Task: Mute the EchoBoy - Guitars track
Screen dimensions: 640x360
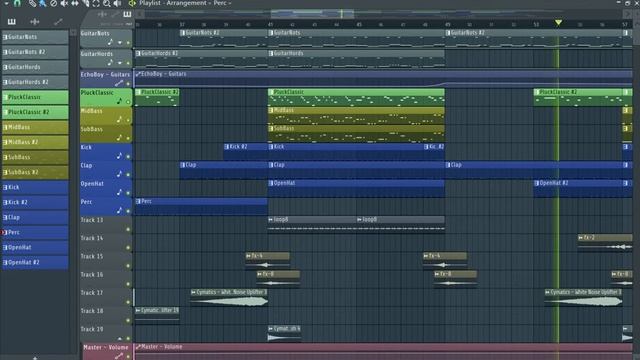Action: click(x=128, y=84)
